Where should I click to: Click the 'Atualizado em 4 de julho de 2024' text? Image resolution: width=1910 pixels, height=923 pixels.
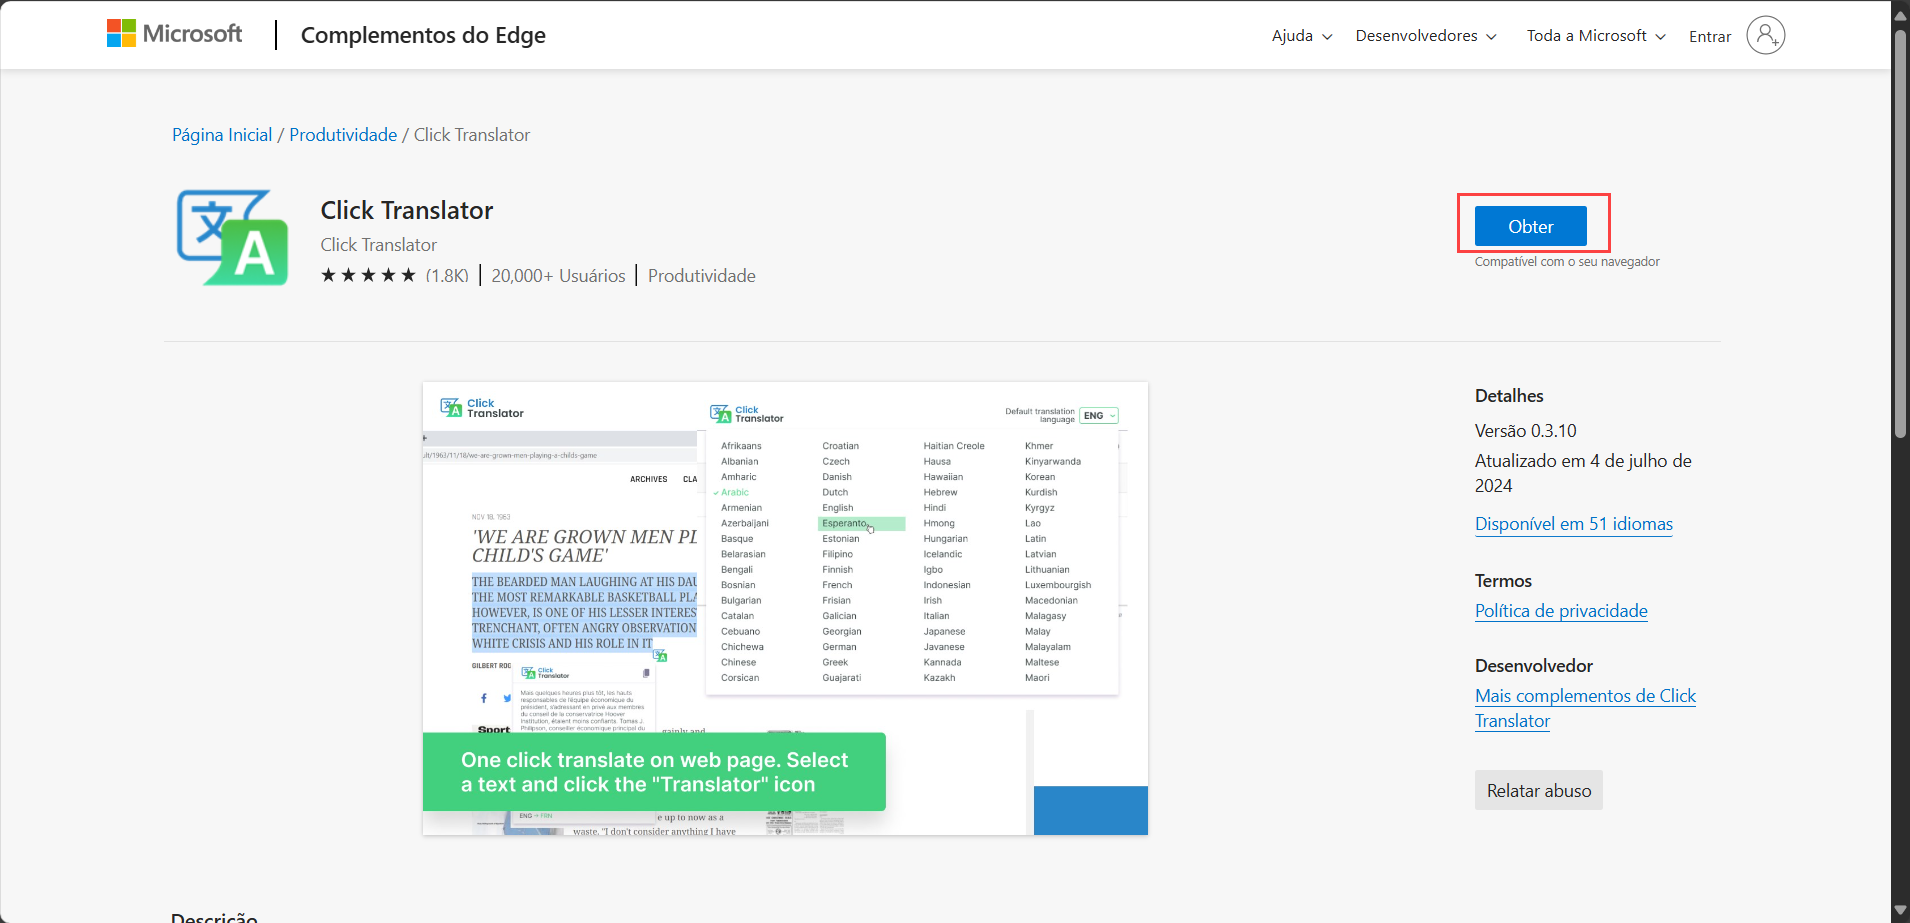click(1583, 473)
